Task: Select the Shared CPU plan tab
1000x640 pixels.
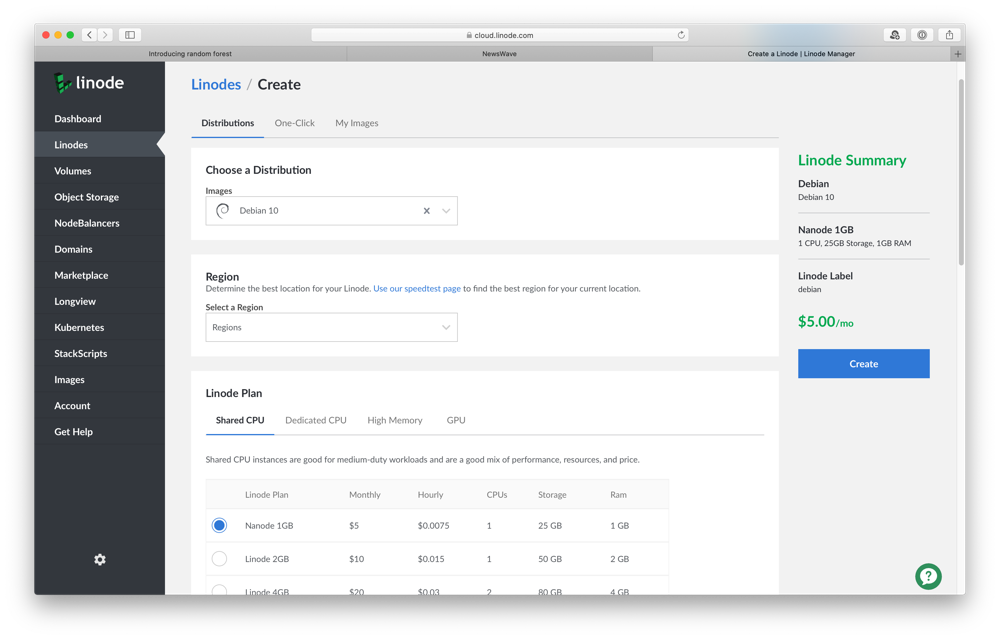Action: coord(240,420)
